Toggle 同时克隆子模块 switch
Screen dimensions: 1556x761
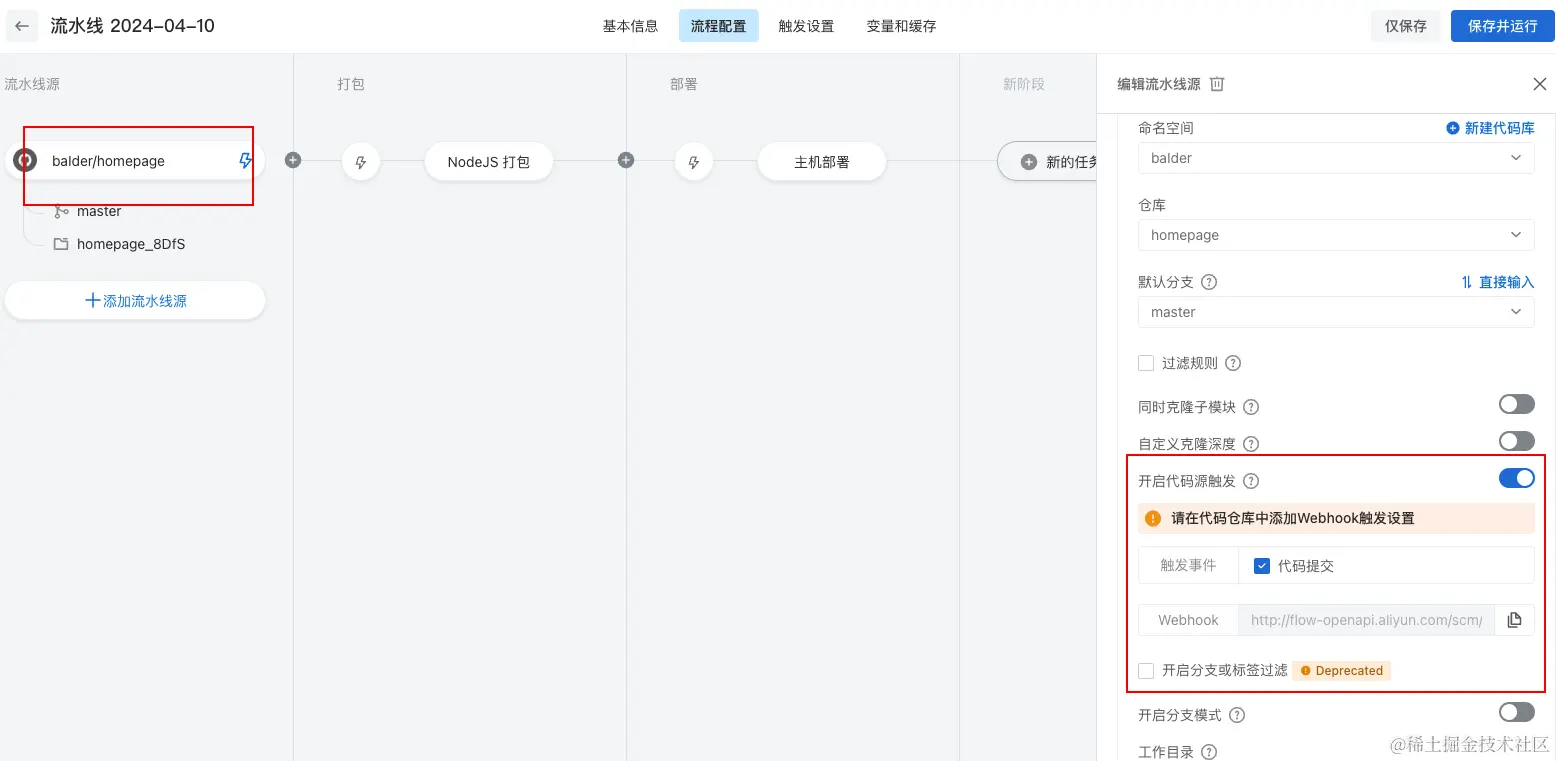tap(1516, 404)
